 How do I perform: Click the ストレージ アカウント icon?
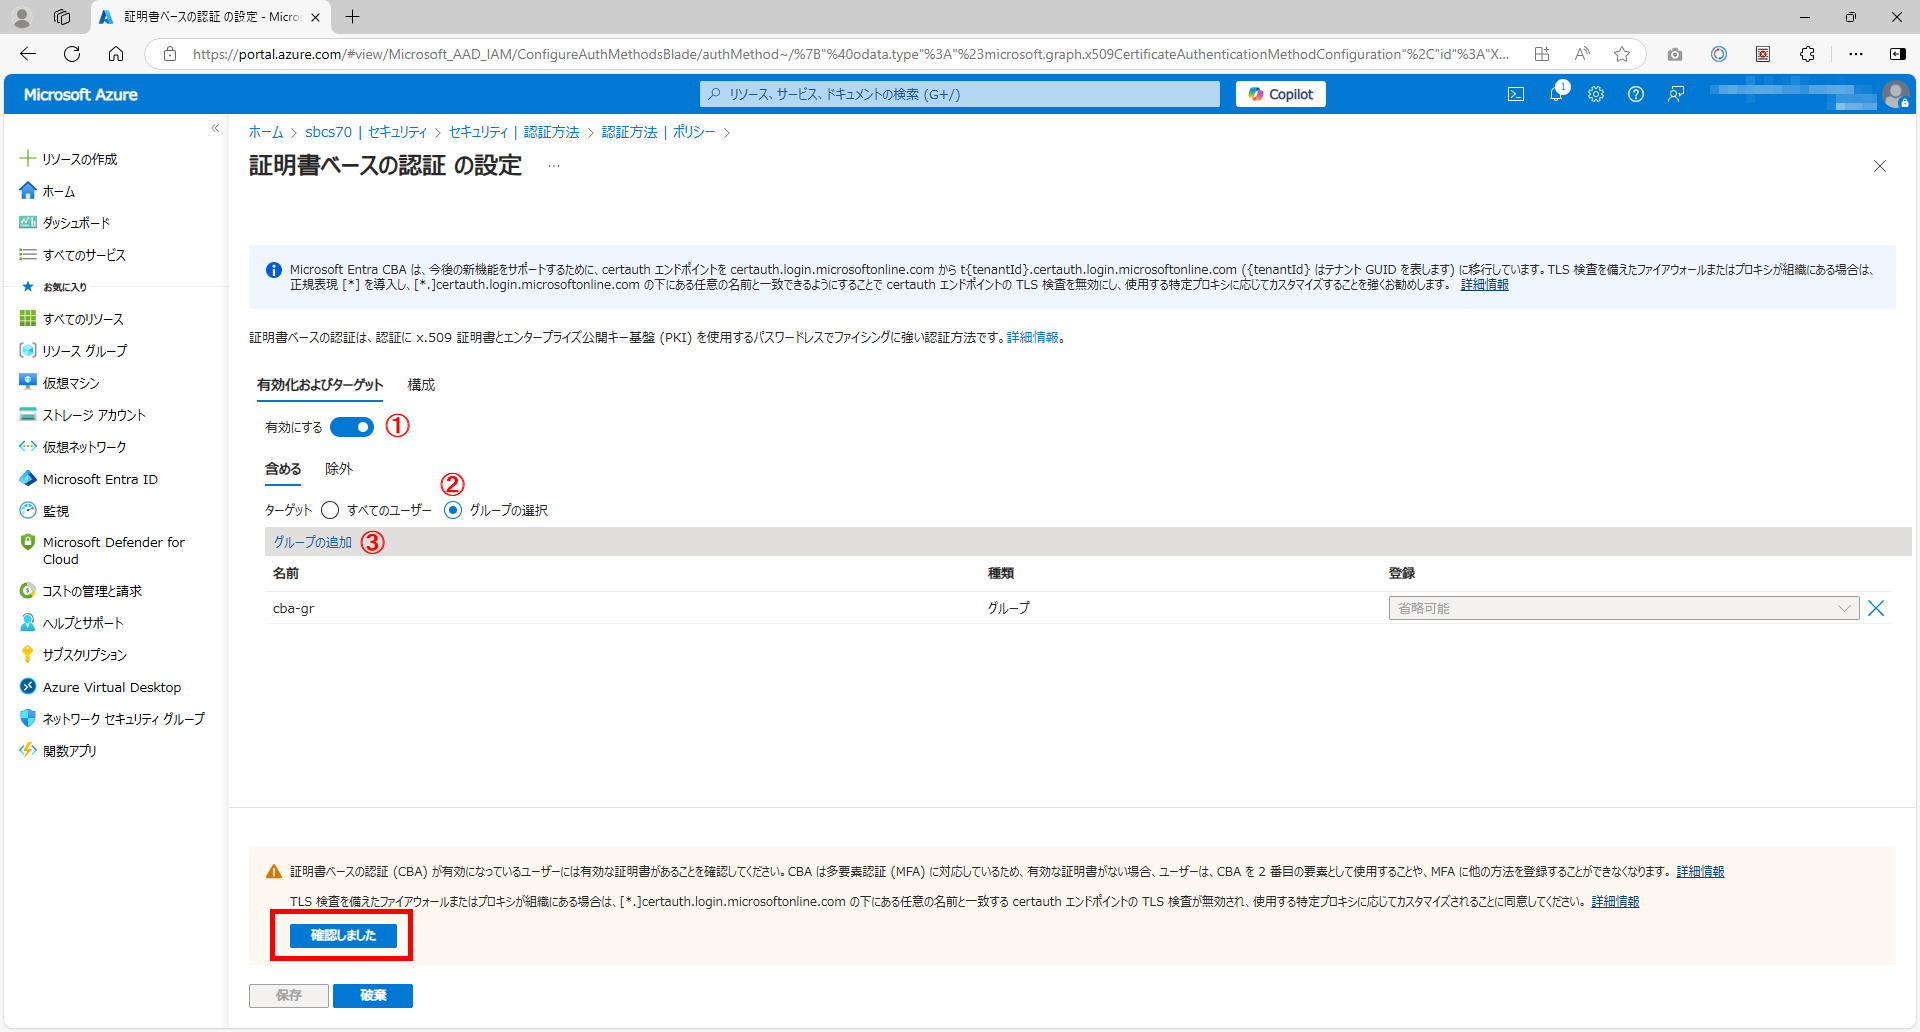click(28, 414)
